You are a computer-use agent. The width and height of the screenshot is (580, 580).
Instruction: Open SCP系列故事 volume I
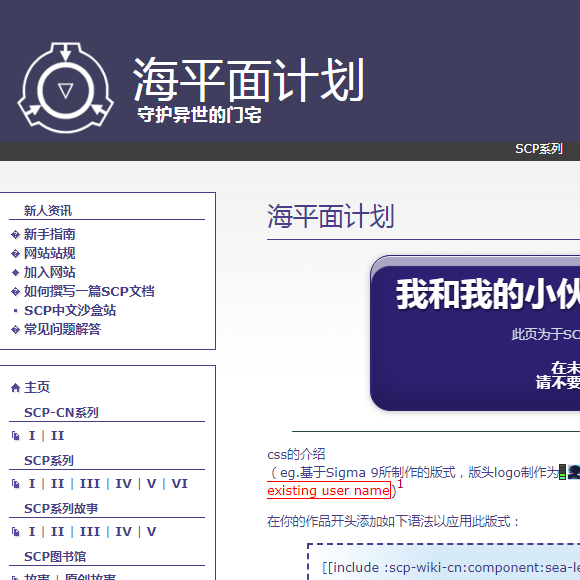click(32, 532)
